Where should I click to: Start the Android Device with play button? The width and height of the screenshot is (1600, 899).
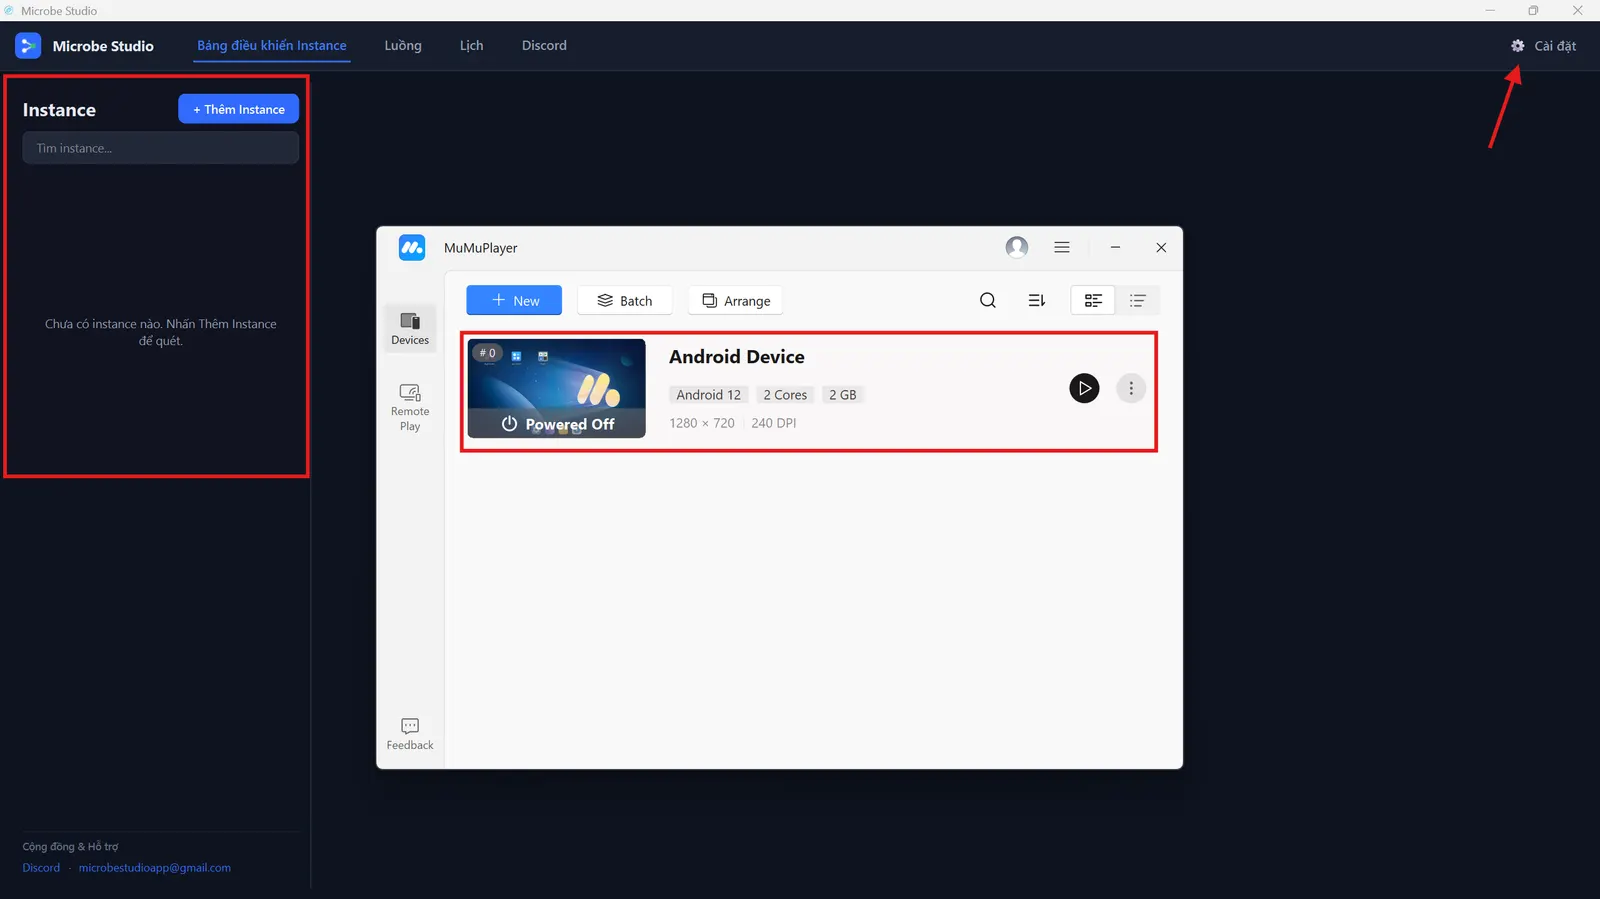pyautogui.click(x=1084, y=388)
